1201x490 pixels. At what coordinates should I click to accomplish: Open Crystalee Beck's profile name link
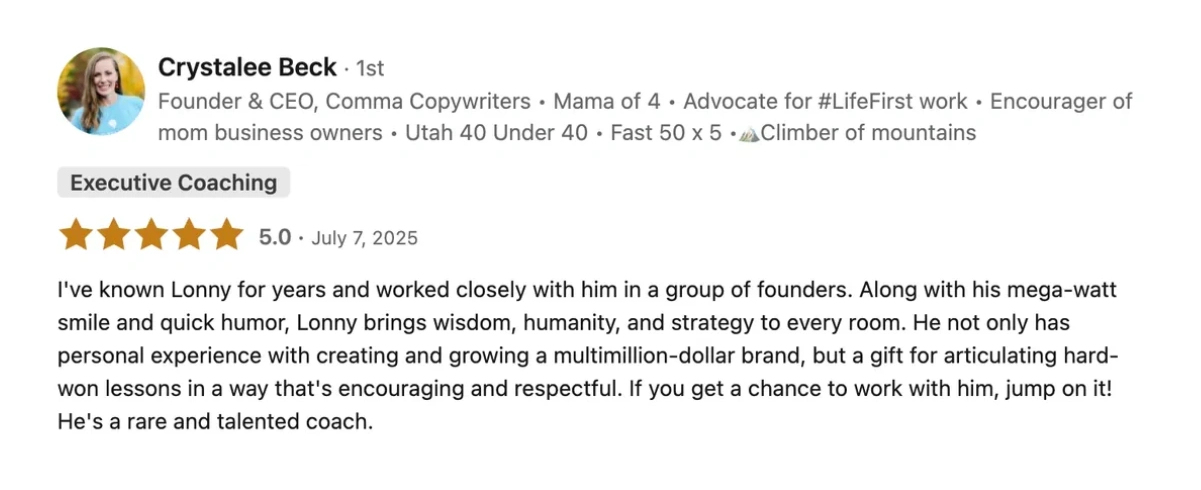(247, 67)
